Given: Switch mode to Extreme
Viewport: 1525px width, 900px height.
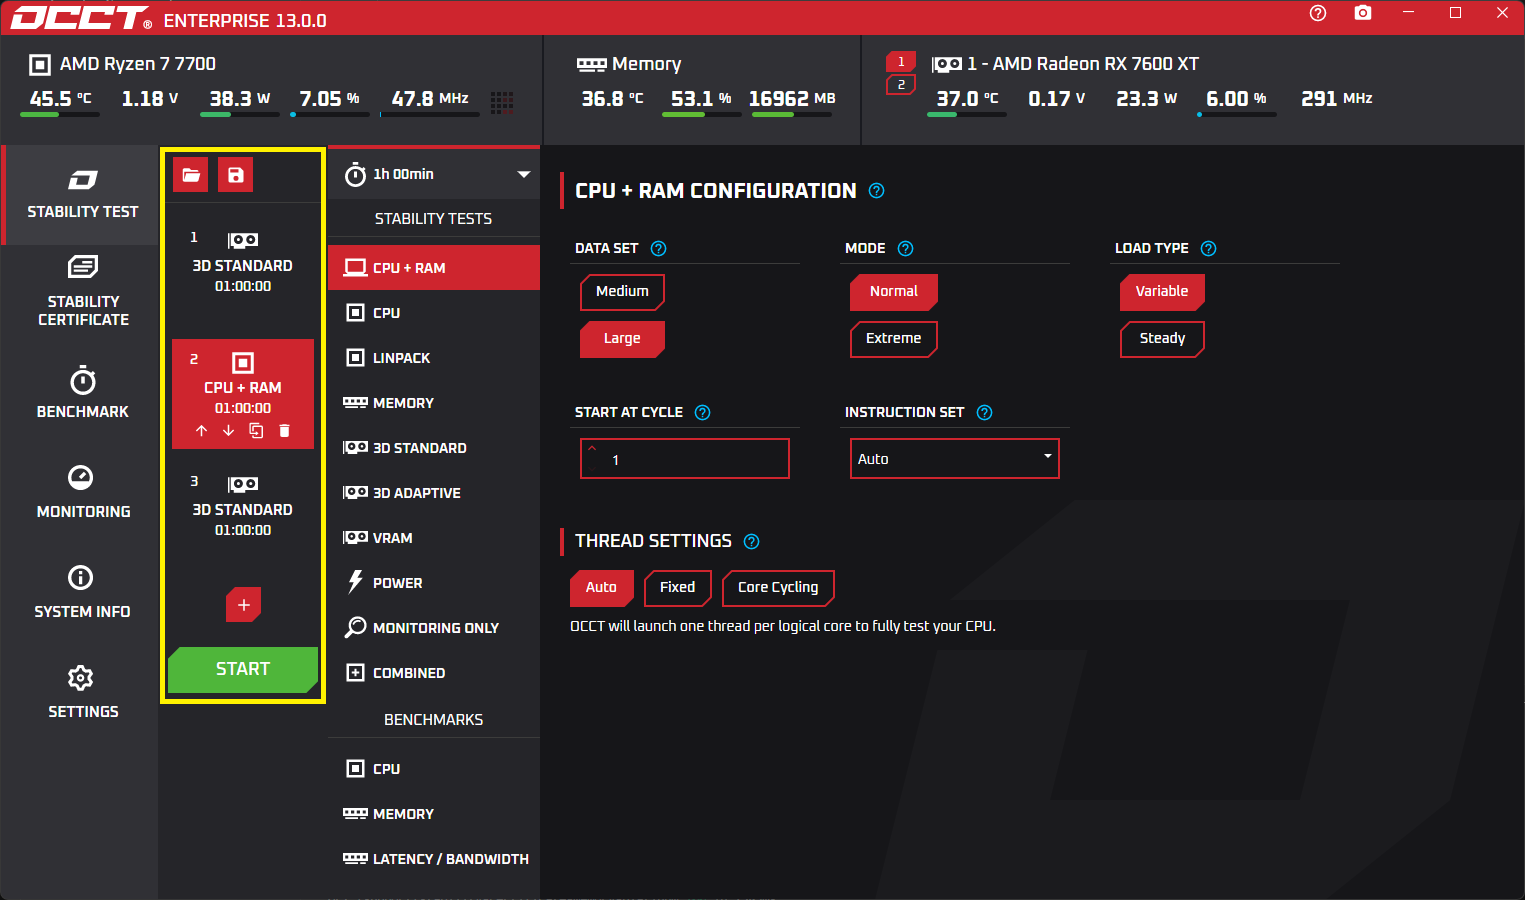Looking at the screenshot, I should 893,339.
